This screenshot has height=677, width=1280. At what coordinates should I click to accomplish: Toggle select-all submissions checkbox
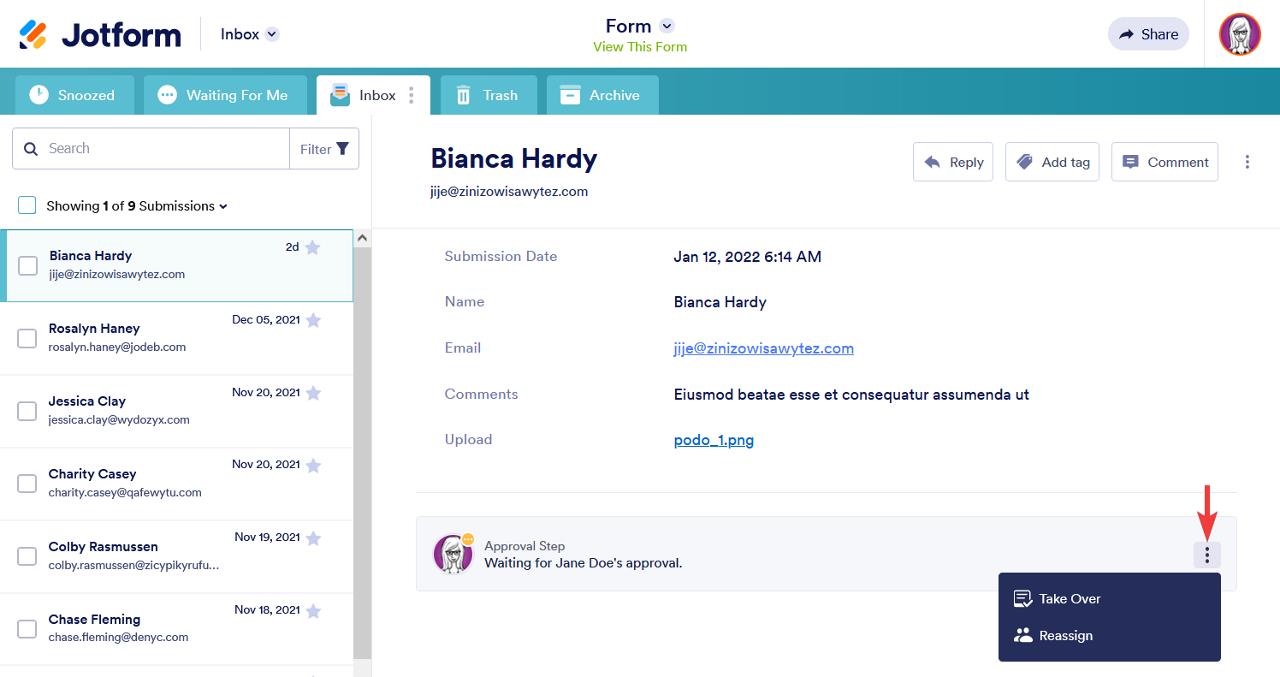click(x=28, y=205)
